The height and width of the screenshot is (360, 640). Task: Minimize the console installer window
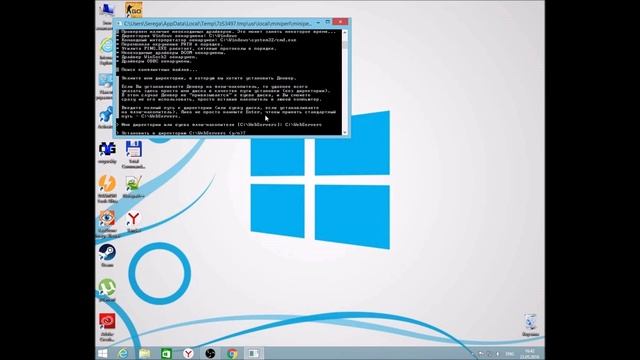coord(318,22)
